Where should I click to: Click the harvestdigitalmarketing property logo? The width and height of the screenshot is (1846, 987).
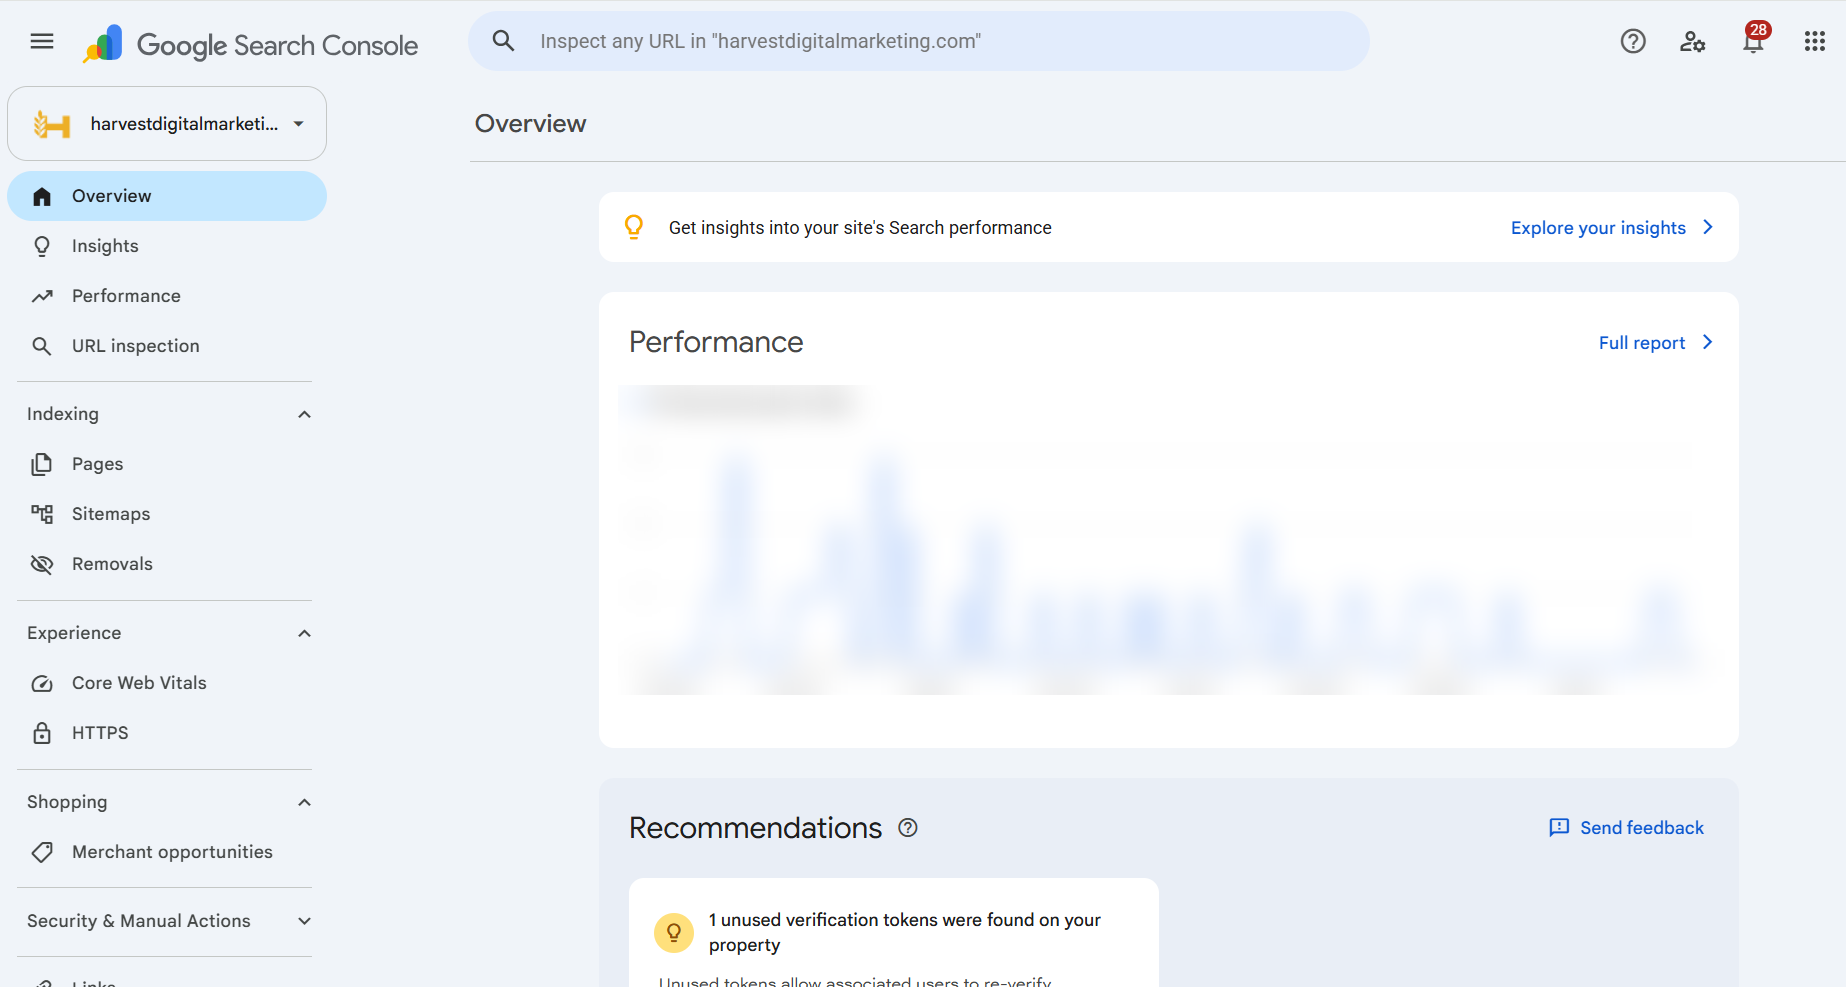52,124
